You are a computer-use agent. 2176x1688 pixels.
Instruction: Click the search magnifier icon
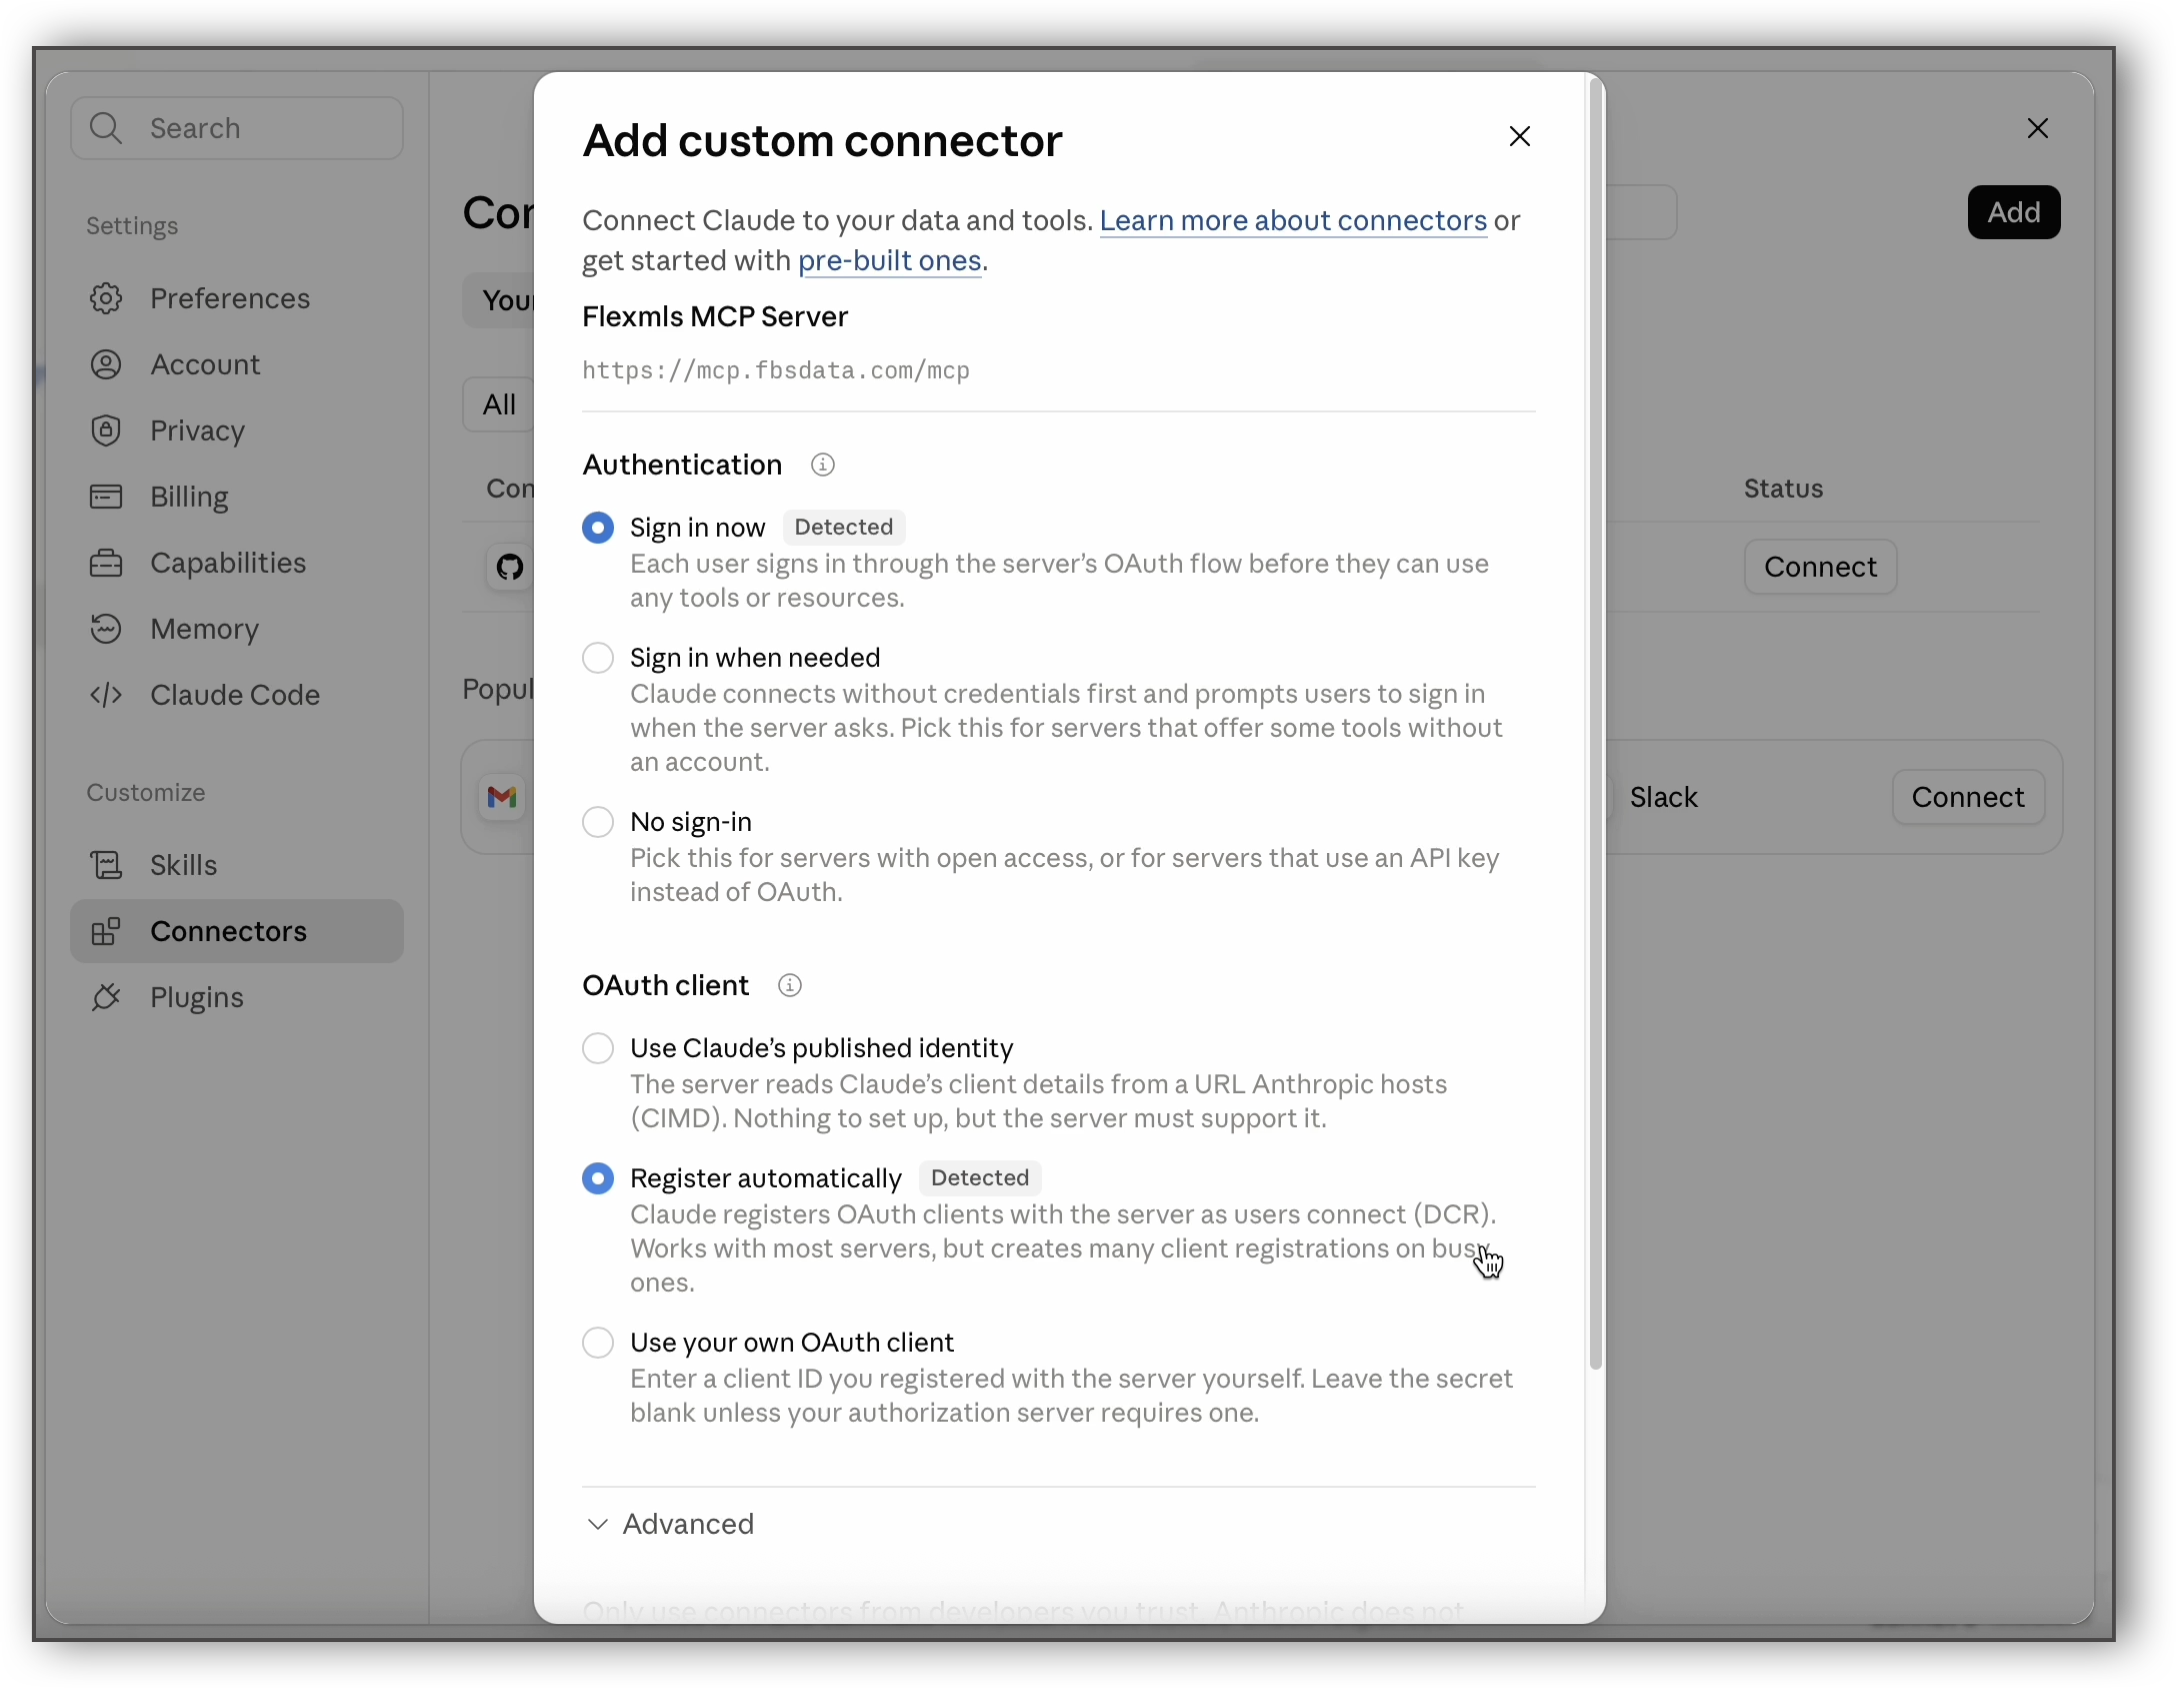pyautogui.click(x=106, y=128)
